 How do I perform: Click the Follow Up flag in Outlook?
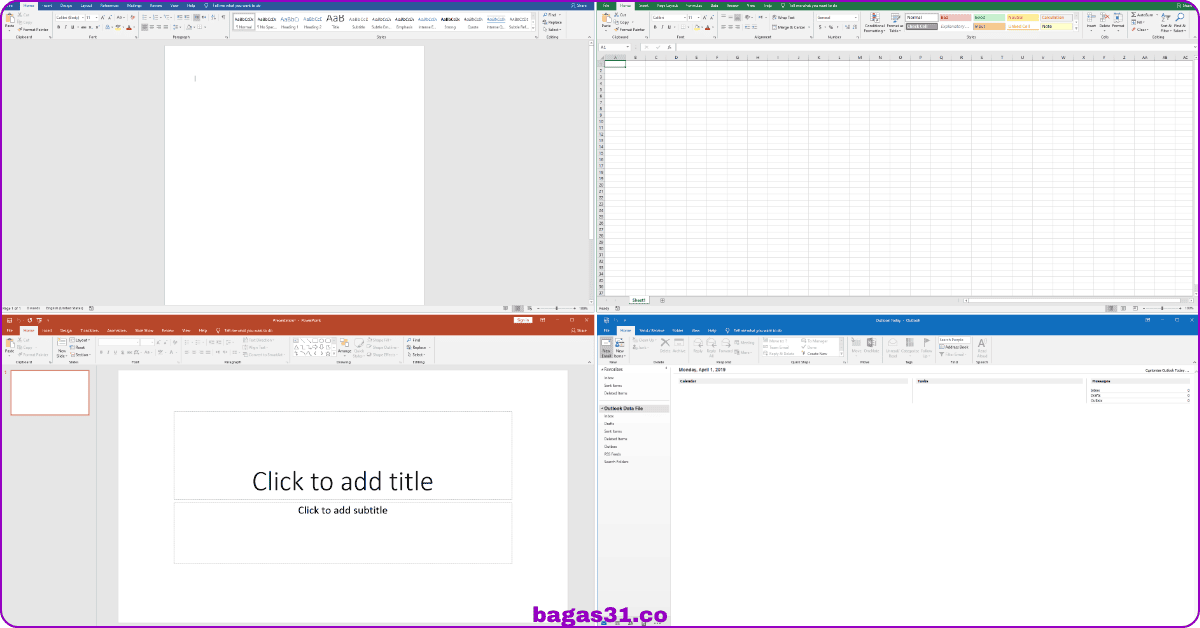[x=926, y=342]
